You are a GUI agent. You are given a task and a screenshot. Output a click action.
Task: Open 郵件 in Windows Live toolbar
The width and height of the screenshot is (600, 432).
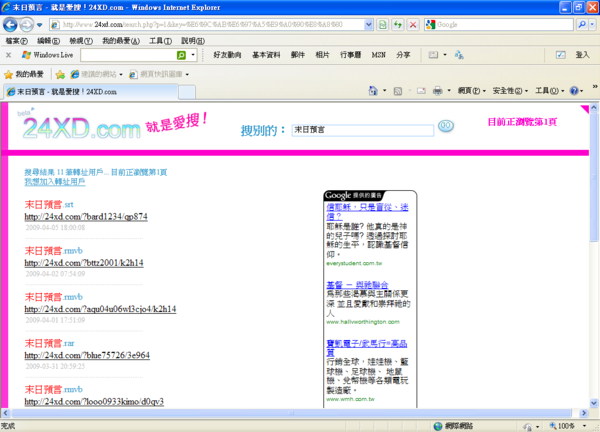point(298,55)
